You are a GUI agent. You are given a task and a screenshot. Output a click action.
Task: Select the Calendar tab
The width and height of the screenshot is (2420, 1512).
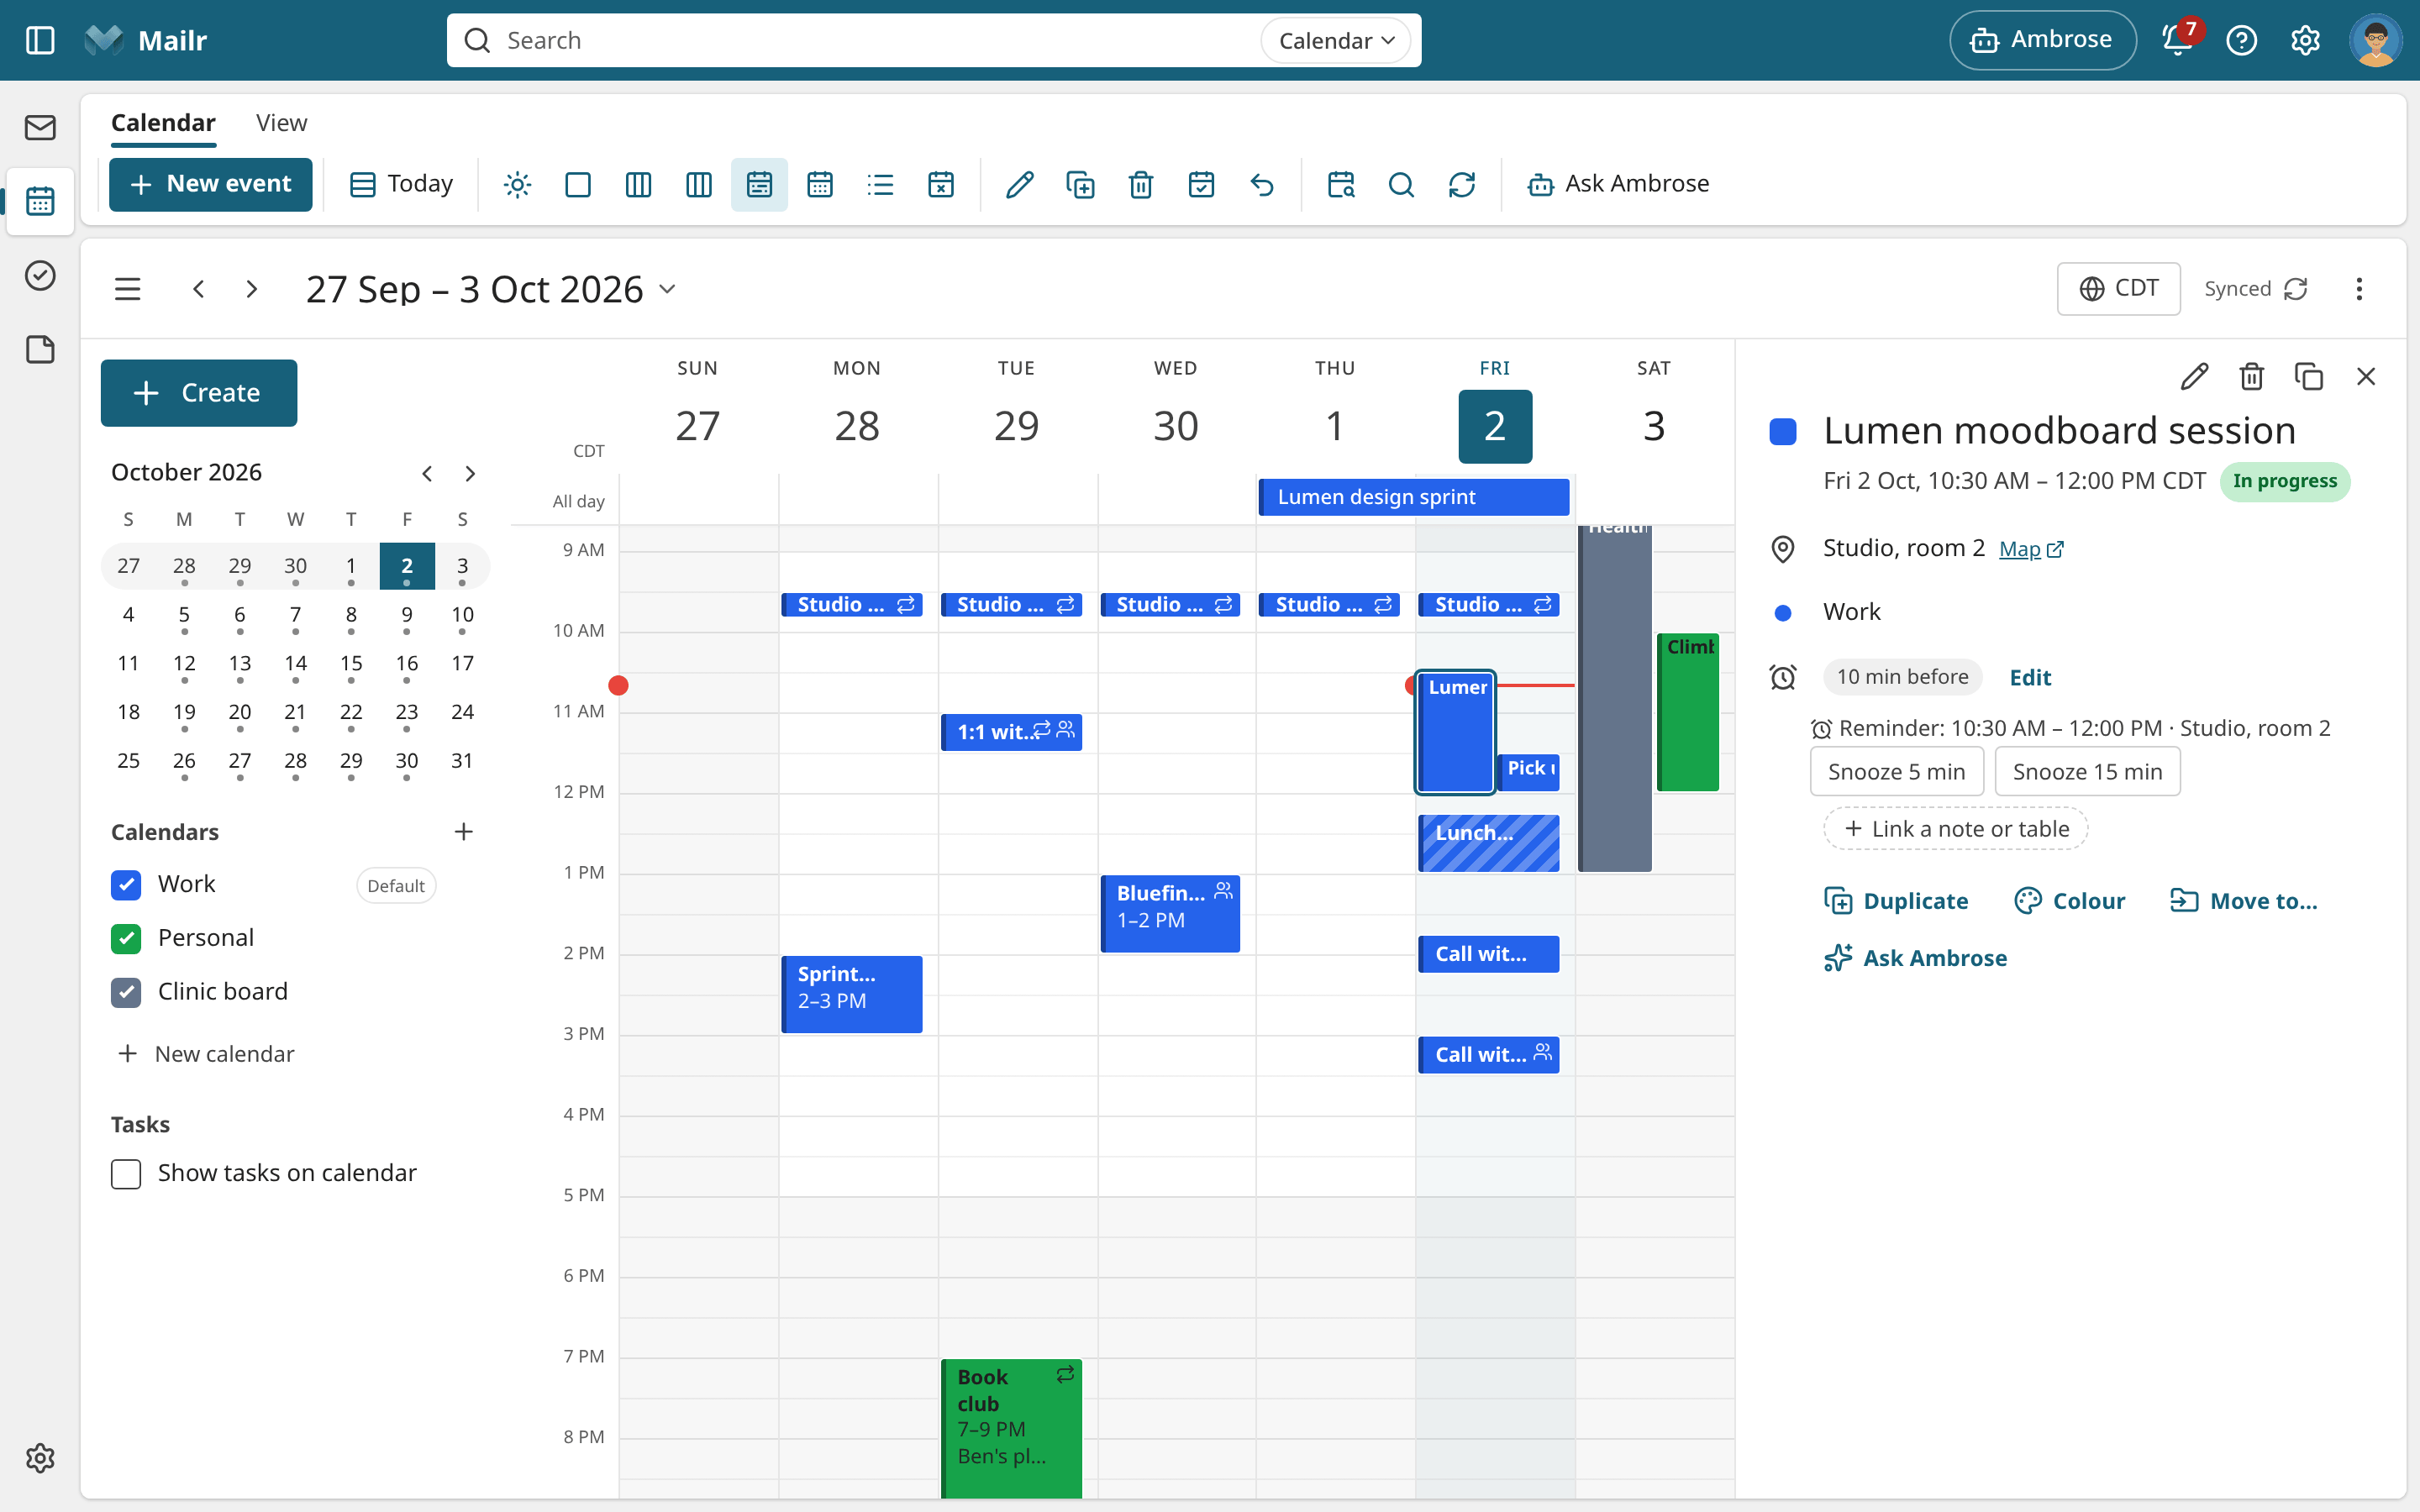click(163, 123)
